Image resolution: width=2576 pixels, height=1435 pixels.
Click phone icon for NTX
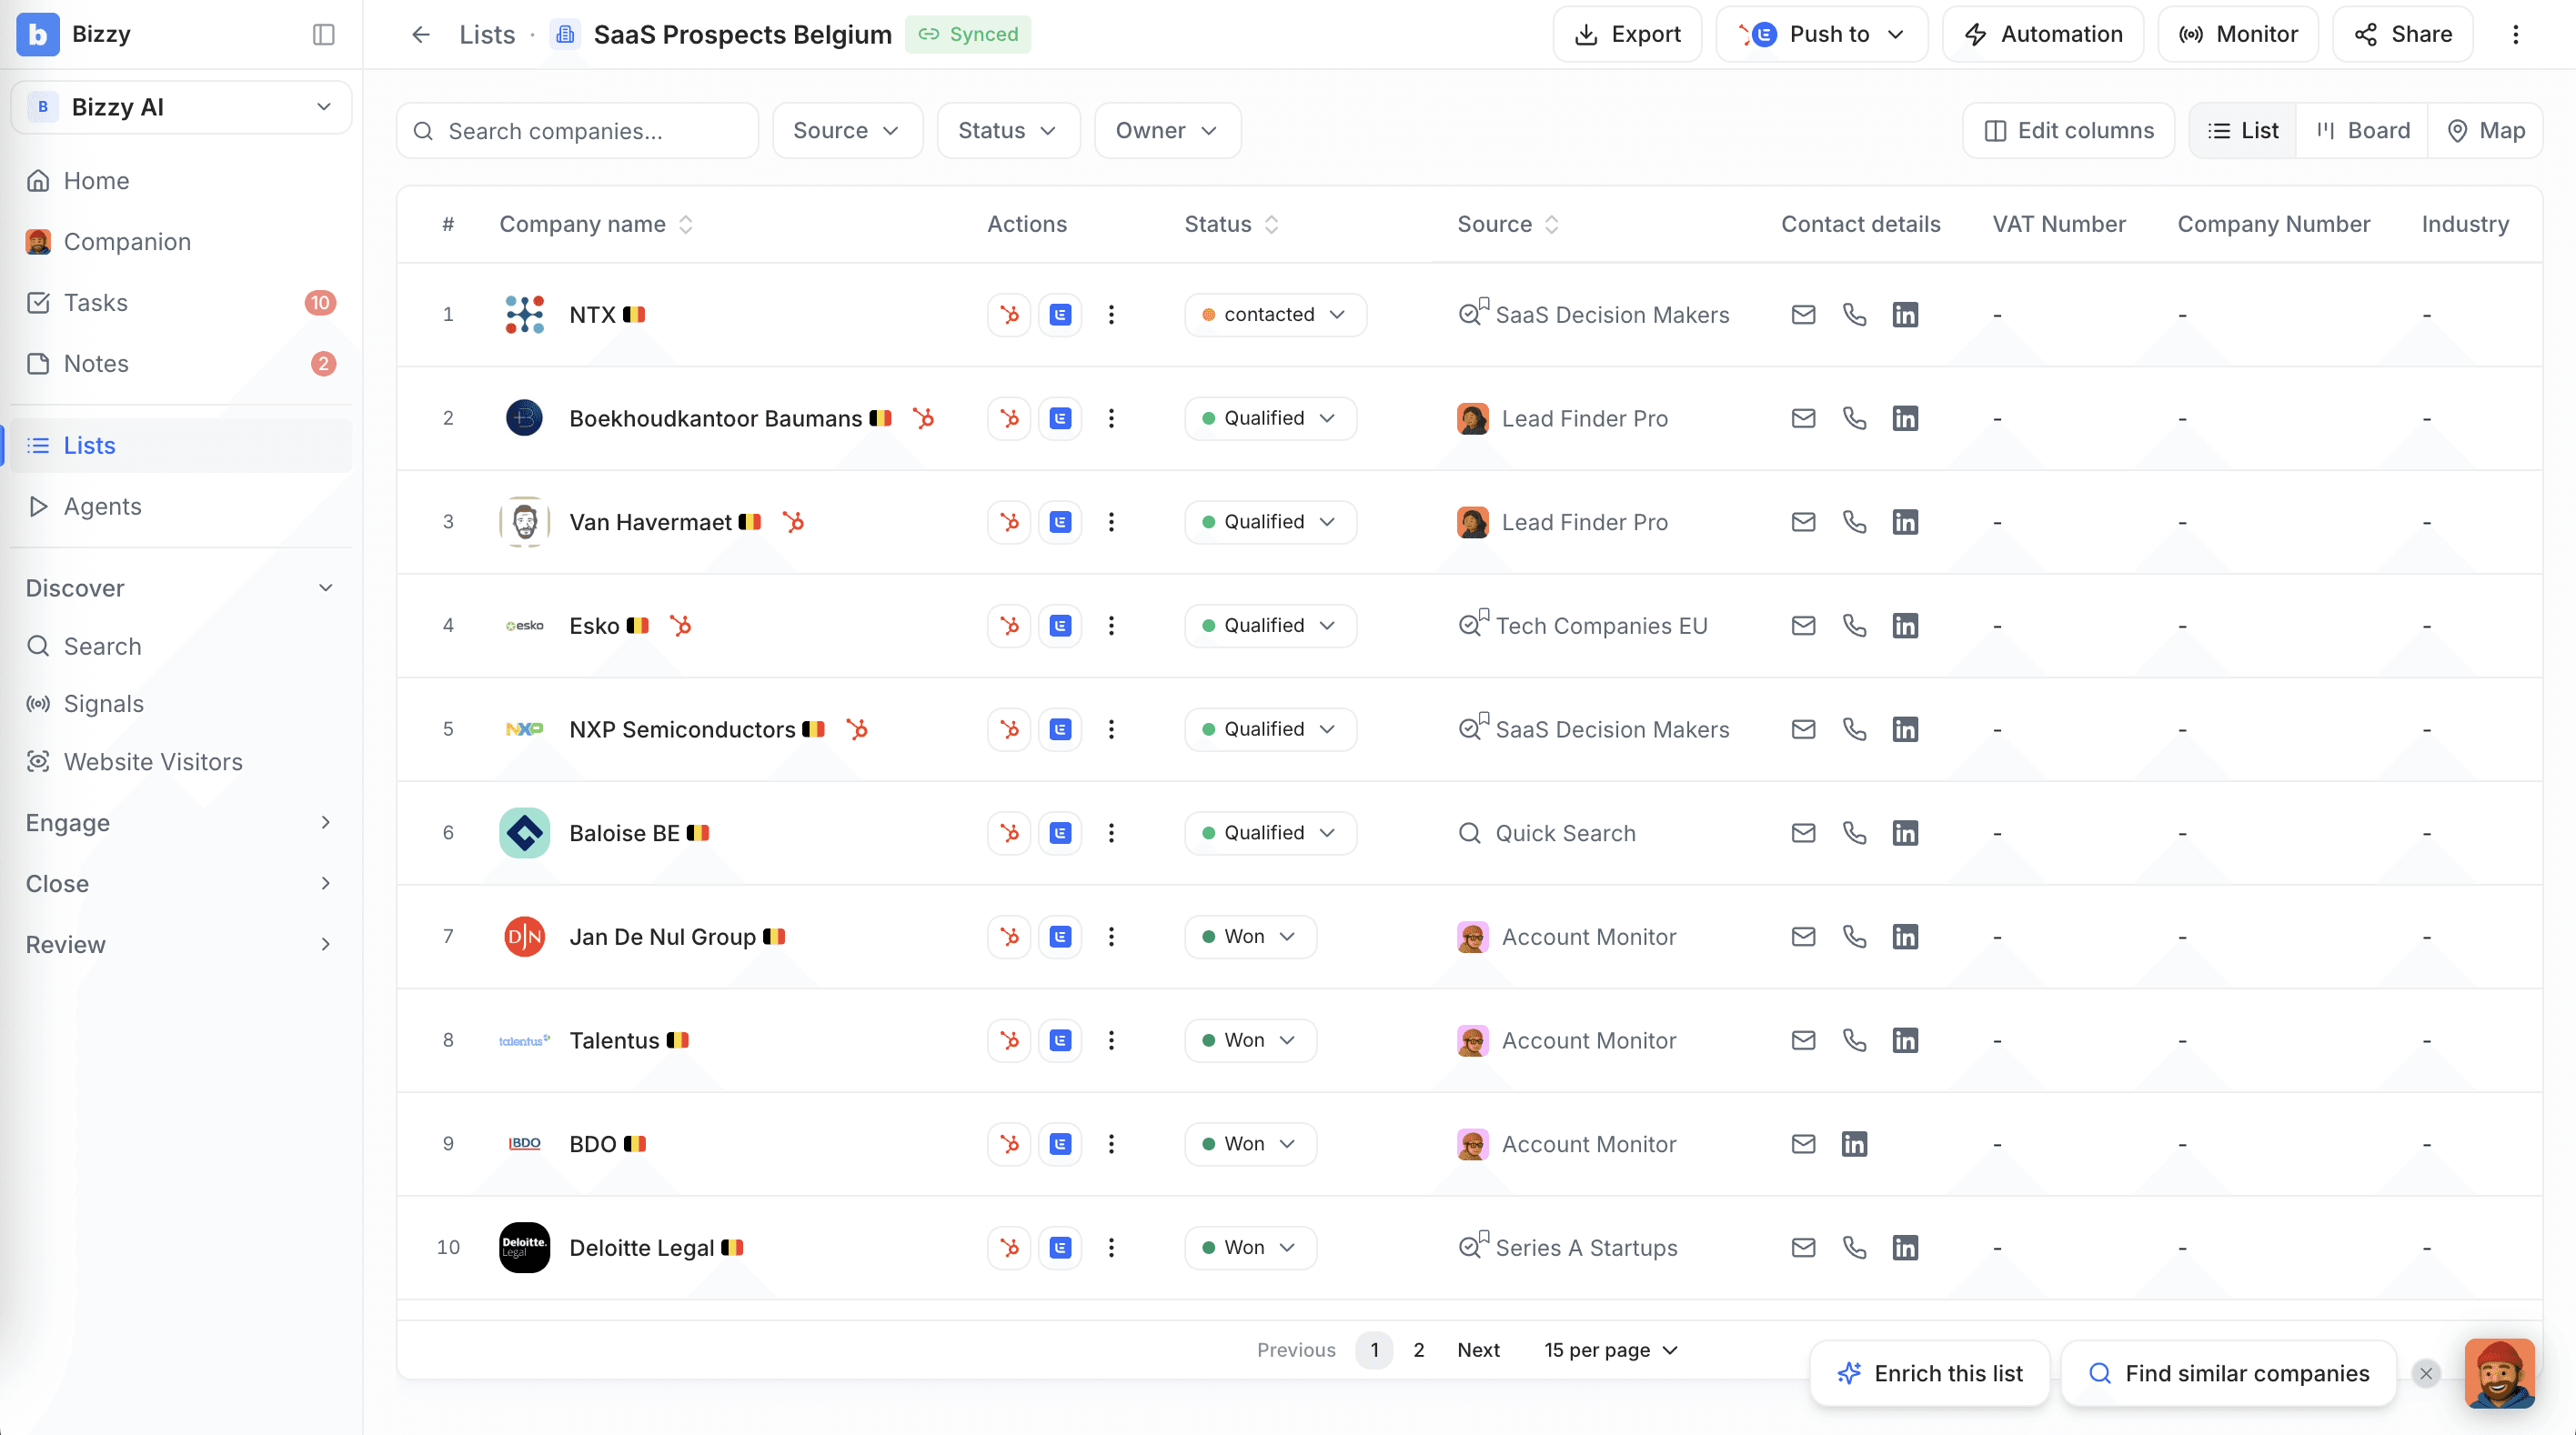(1854, 315)
